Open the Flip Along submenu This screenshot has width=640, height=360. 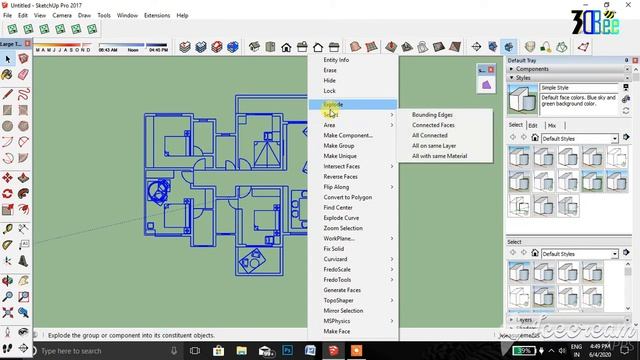391,187
